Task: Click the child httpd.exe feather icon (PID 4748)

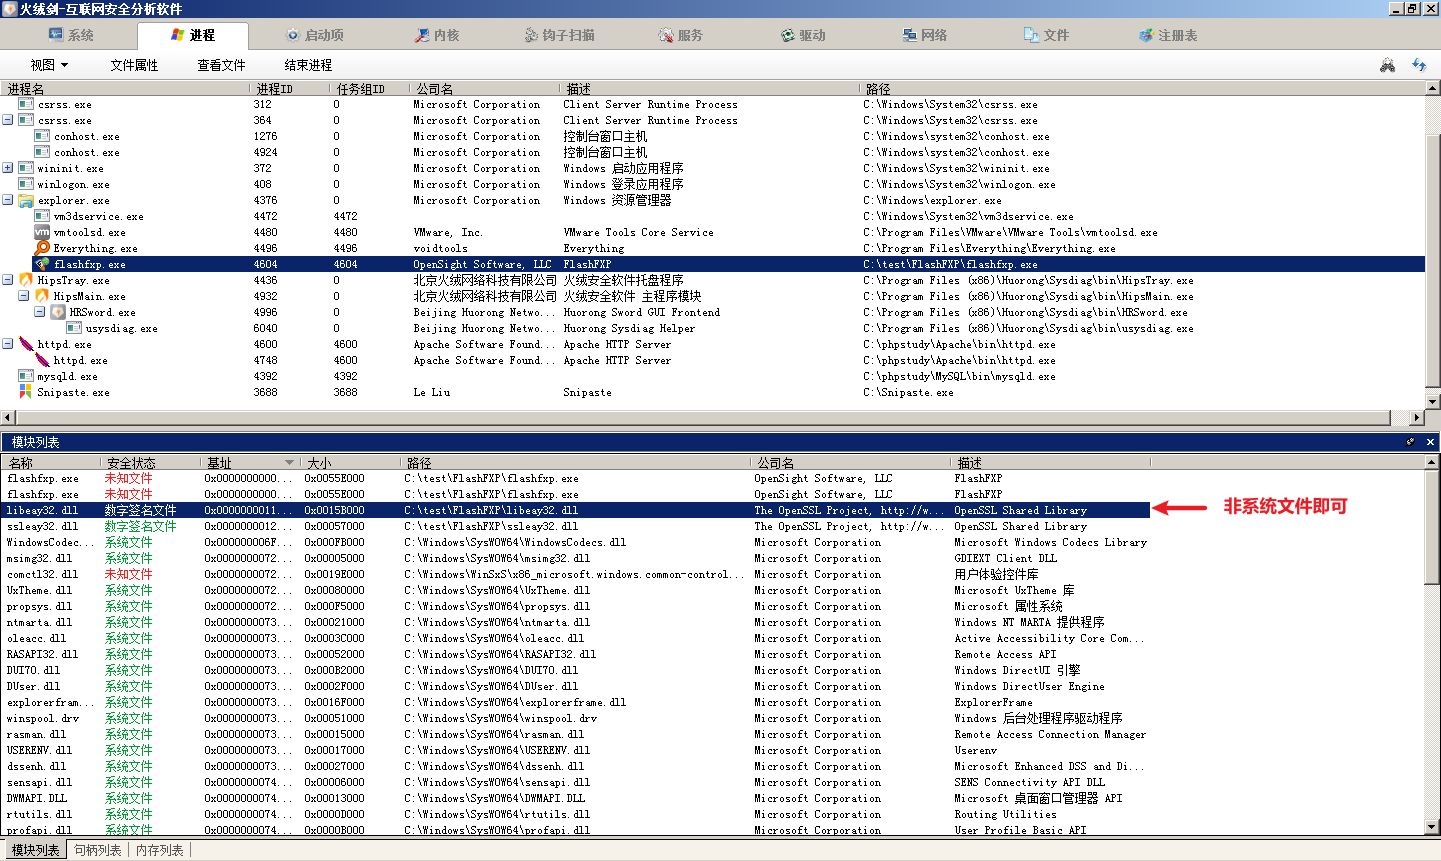Action: click(x=42, y=360)
